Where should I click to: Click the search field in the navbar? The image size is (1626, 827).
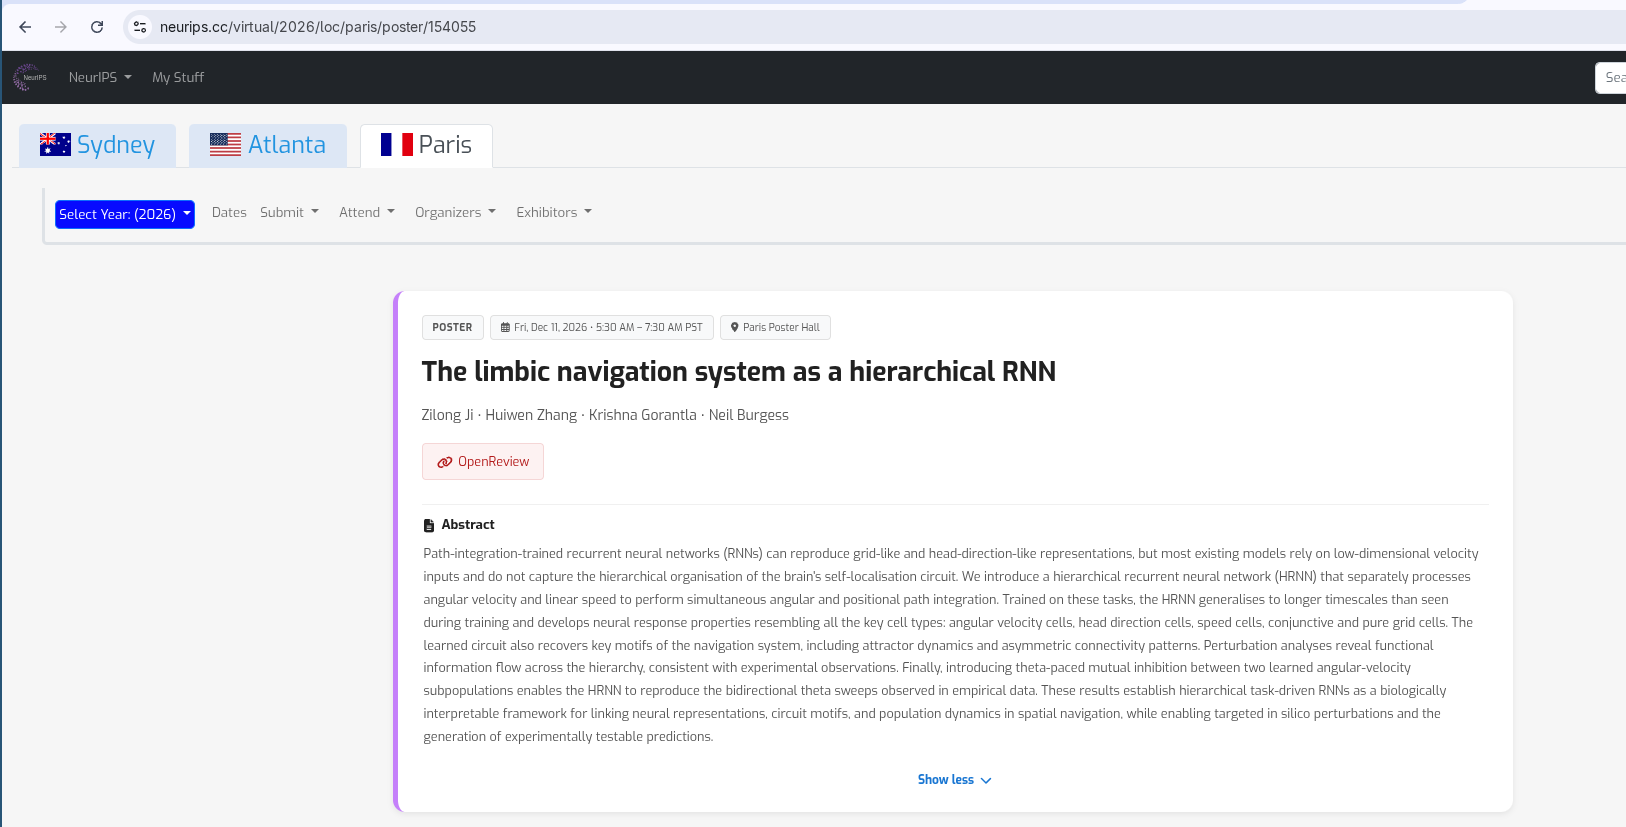coord(1610,77)
